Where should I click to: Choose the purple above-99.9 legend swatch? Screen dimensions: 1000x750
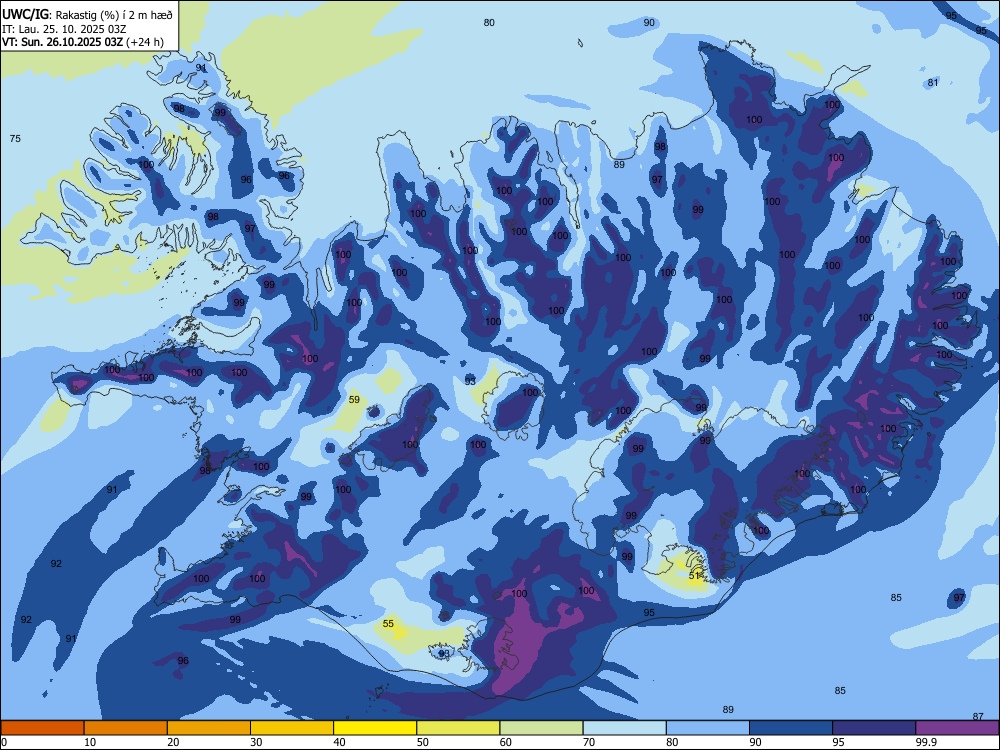point(957,728)
